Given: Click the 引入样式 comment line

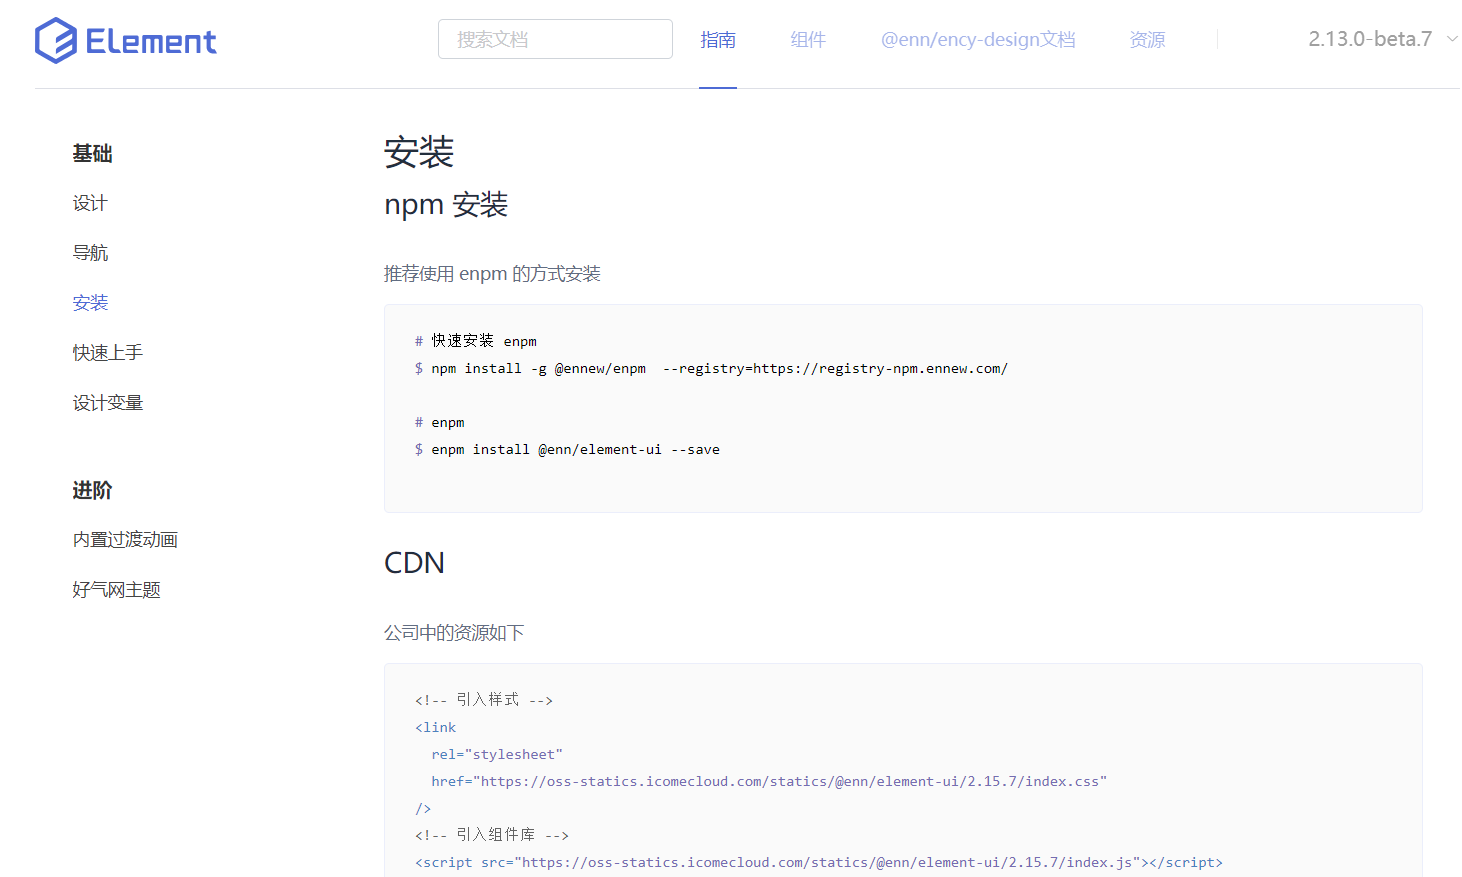Looking at the screenshot, I should tap(484, 700).
